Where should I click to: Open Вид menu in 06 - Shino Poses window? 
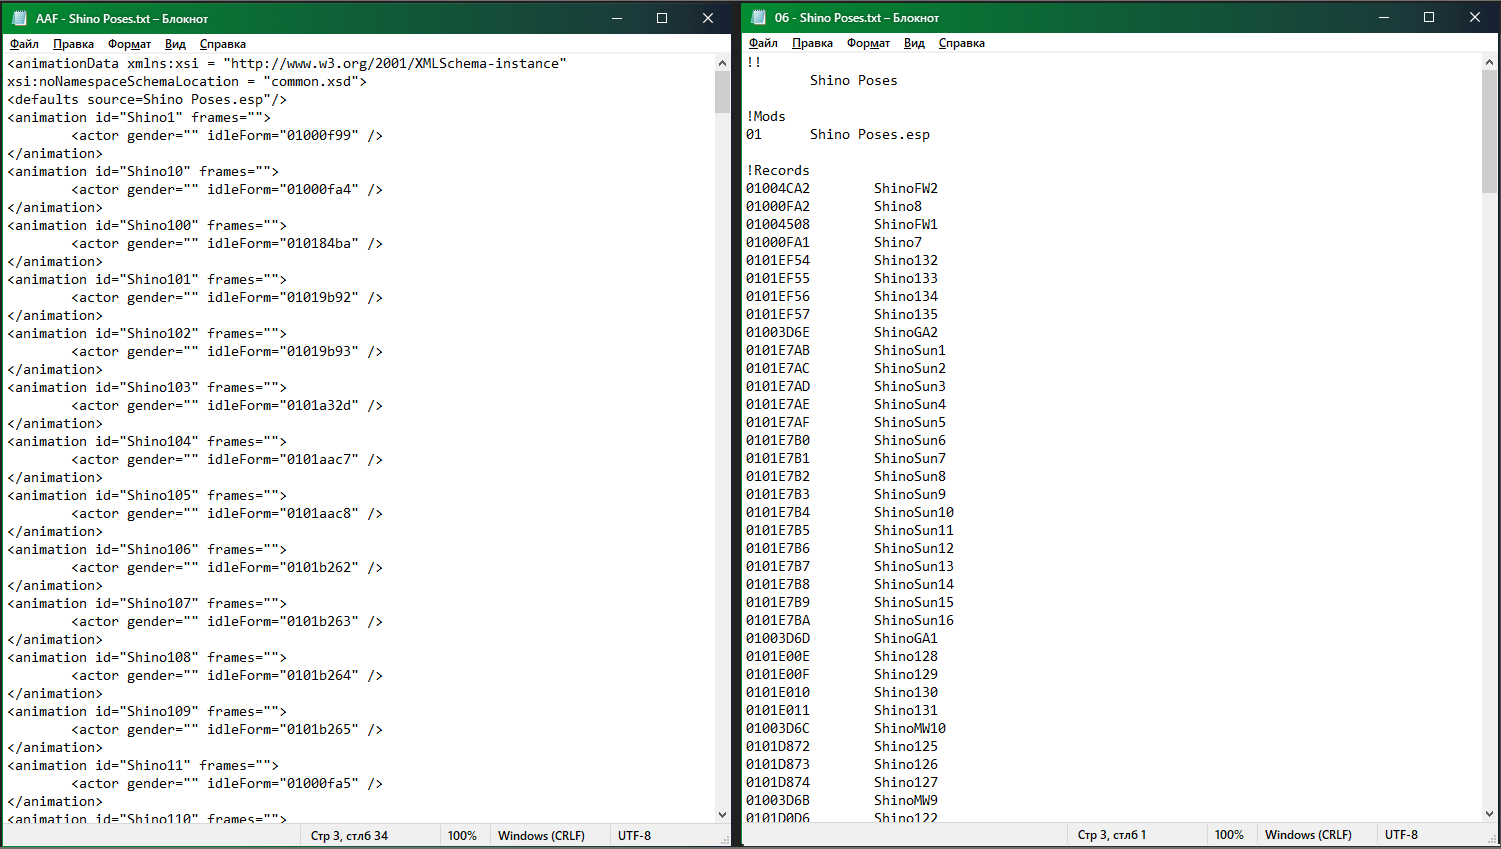[914, 43]
